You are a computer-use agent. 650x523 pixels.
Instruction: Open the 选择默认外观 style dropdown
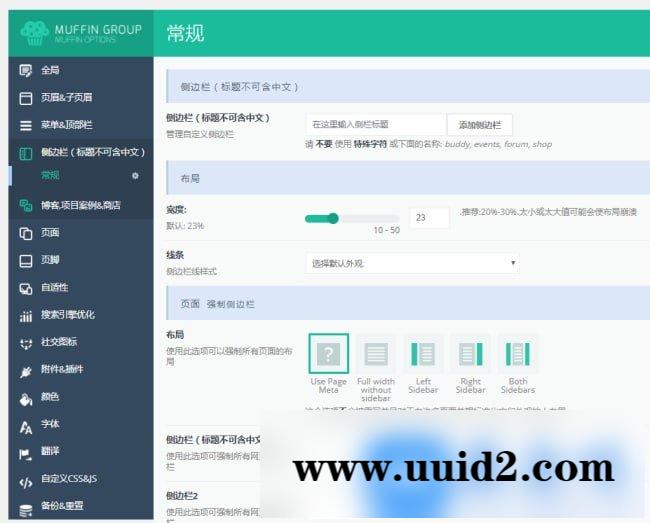point(412,263)
